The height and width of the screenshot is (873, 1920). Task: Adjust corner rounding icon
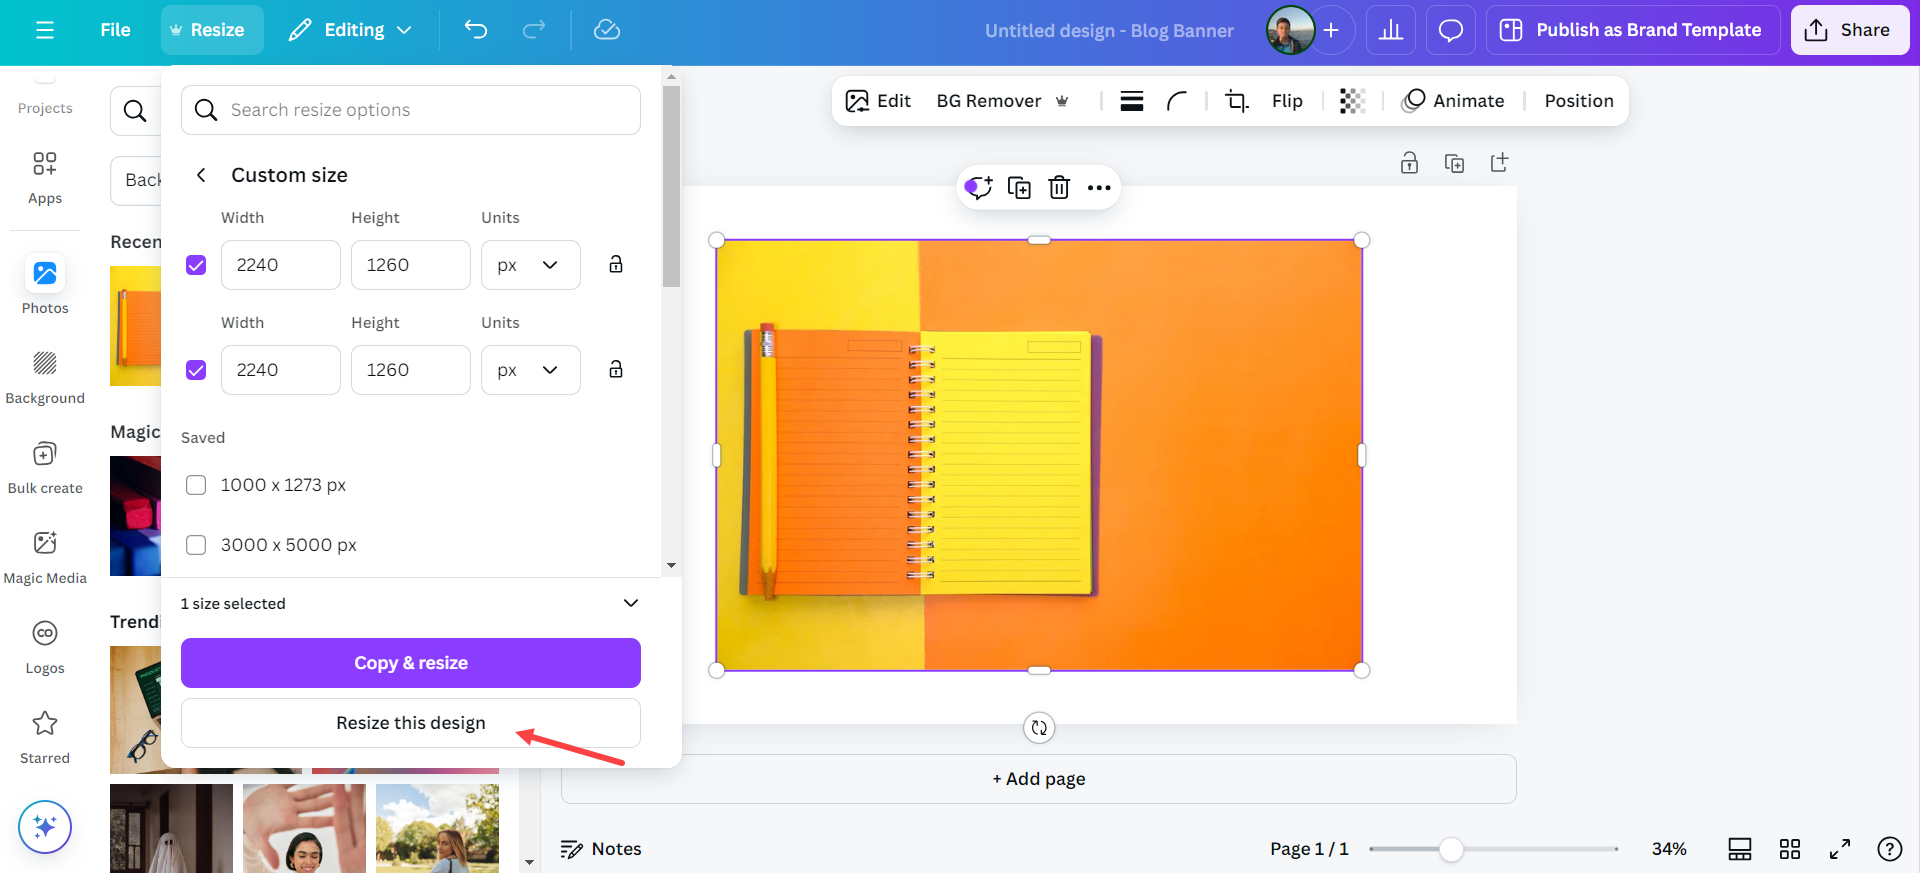1177,101
